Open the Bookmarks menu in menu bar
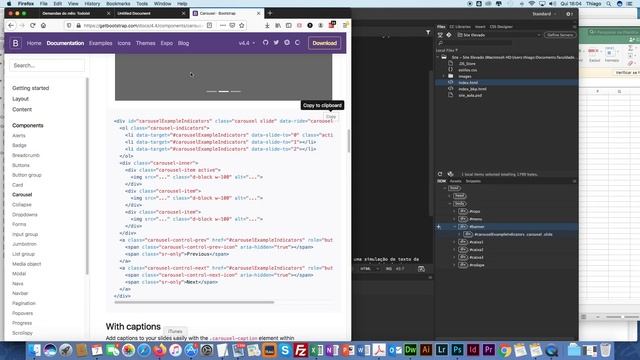This screenshot has height=360, width=640. [118, 4]
